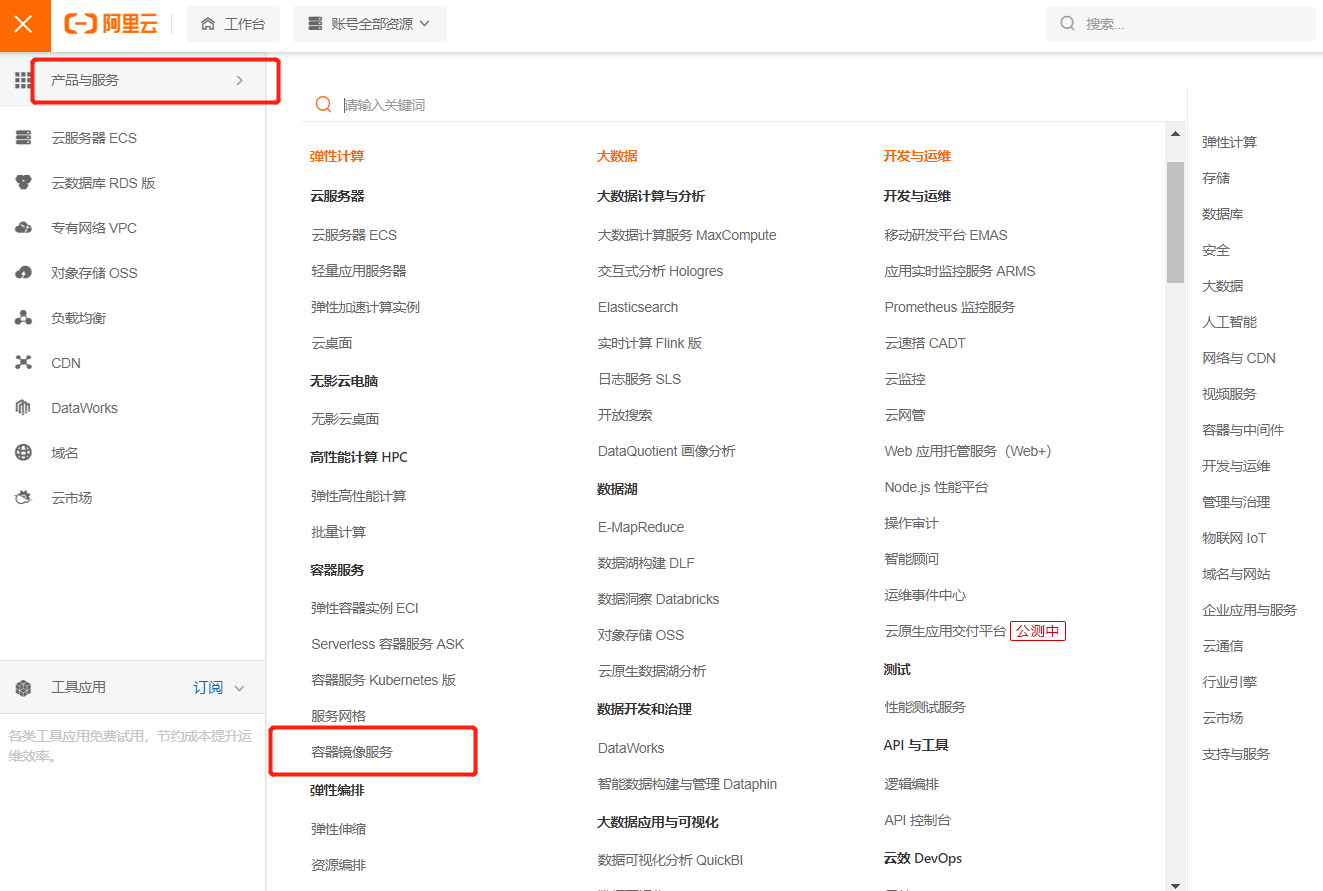Viewport: 1323px width, 891px height.
Task: Open 移动研发平台 EMAS link
Action: [x=946, y=235]
